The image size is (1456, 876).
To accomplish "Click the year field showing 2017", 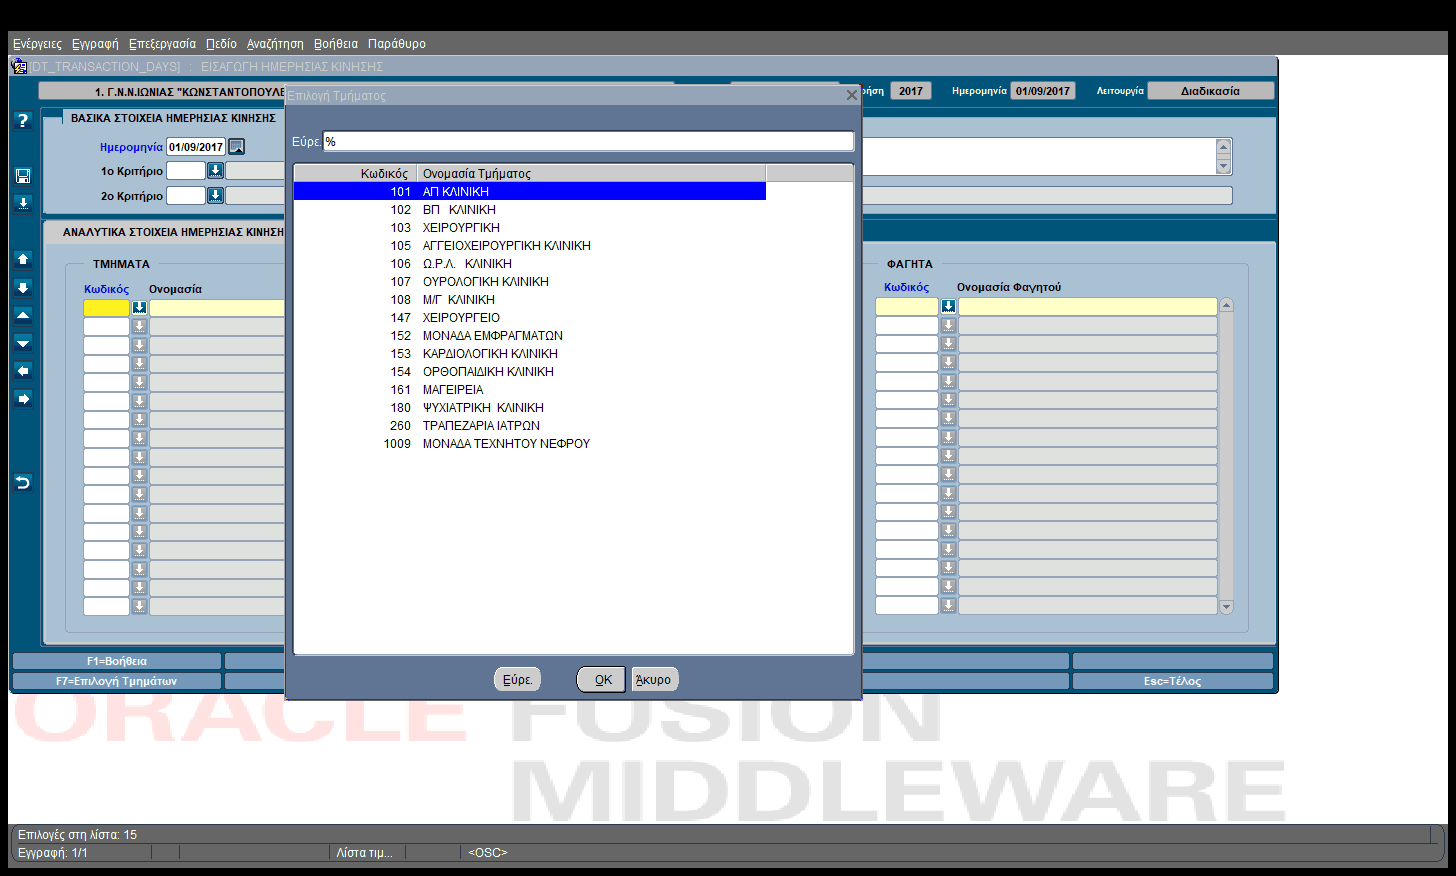I will point(911,91).
